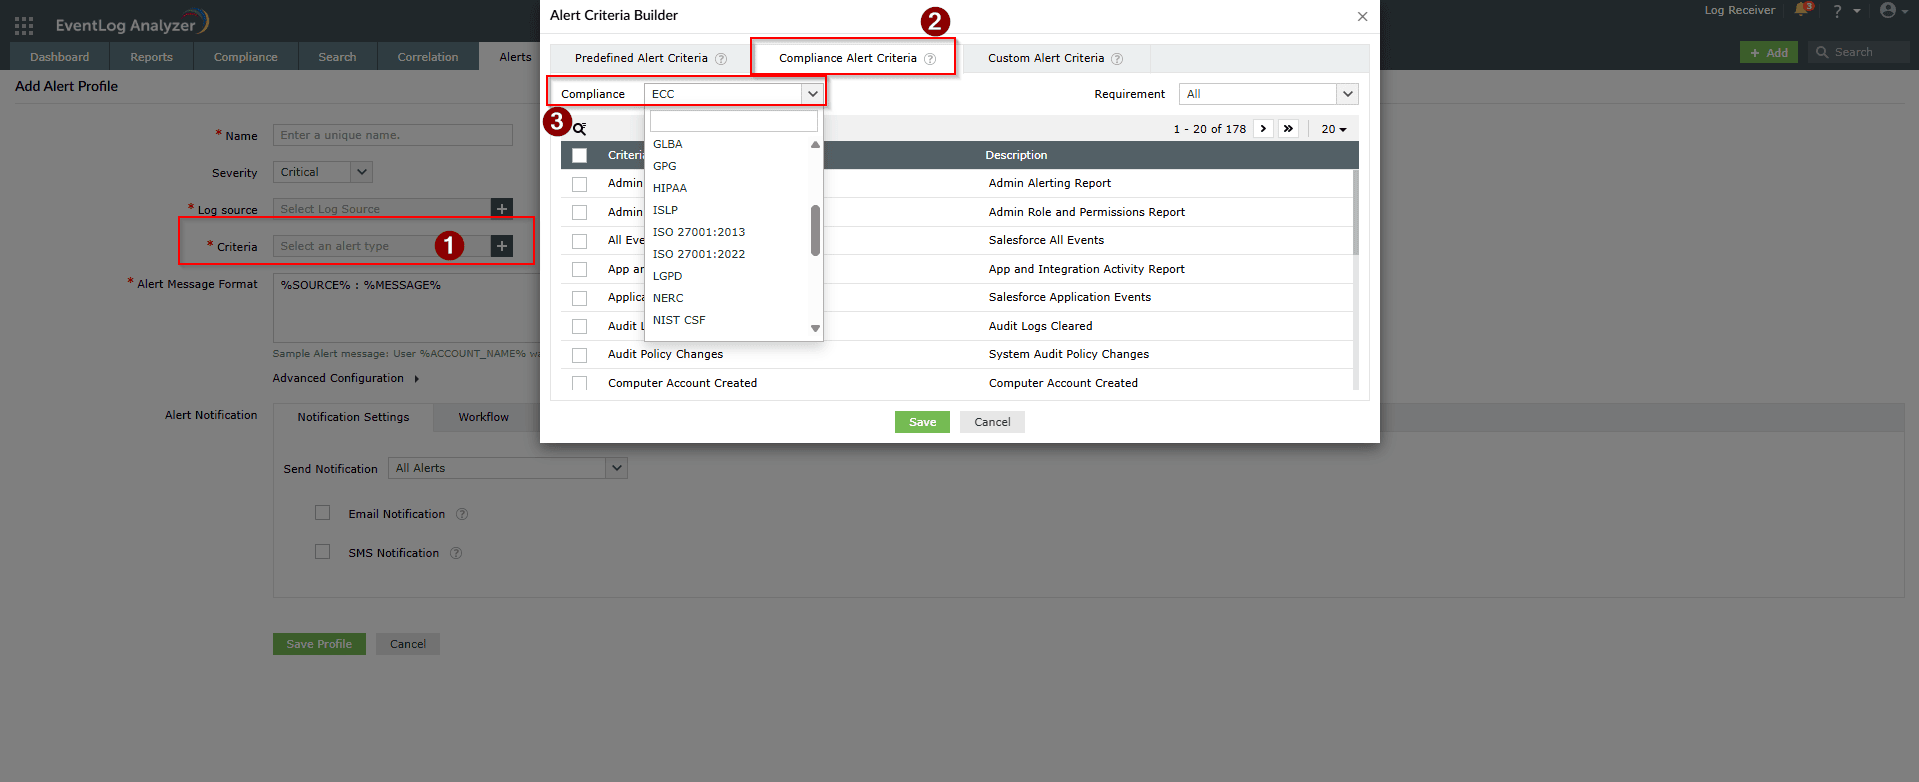1919x782 pixels.
Task: Open the Log Receiver link
Action: (x=1740, y=10)
